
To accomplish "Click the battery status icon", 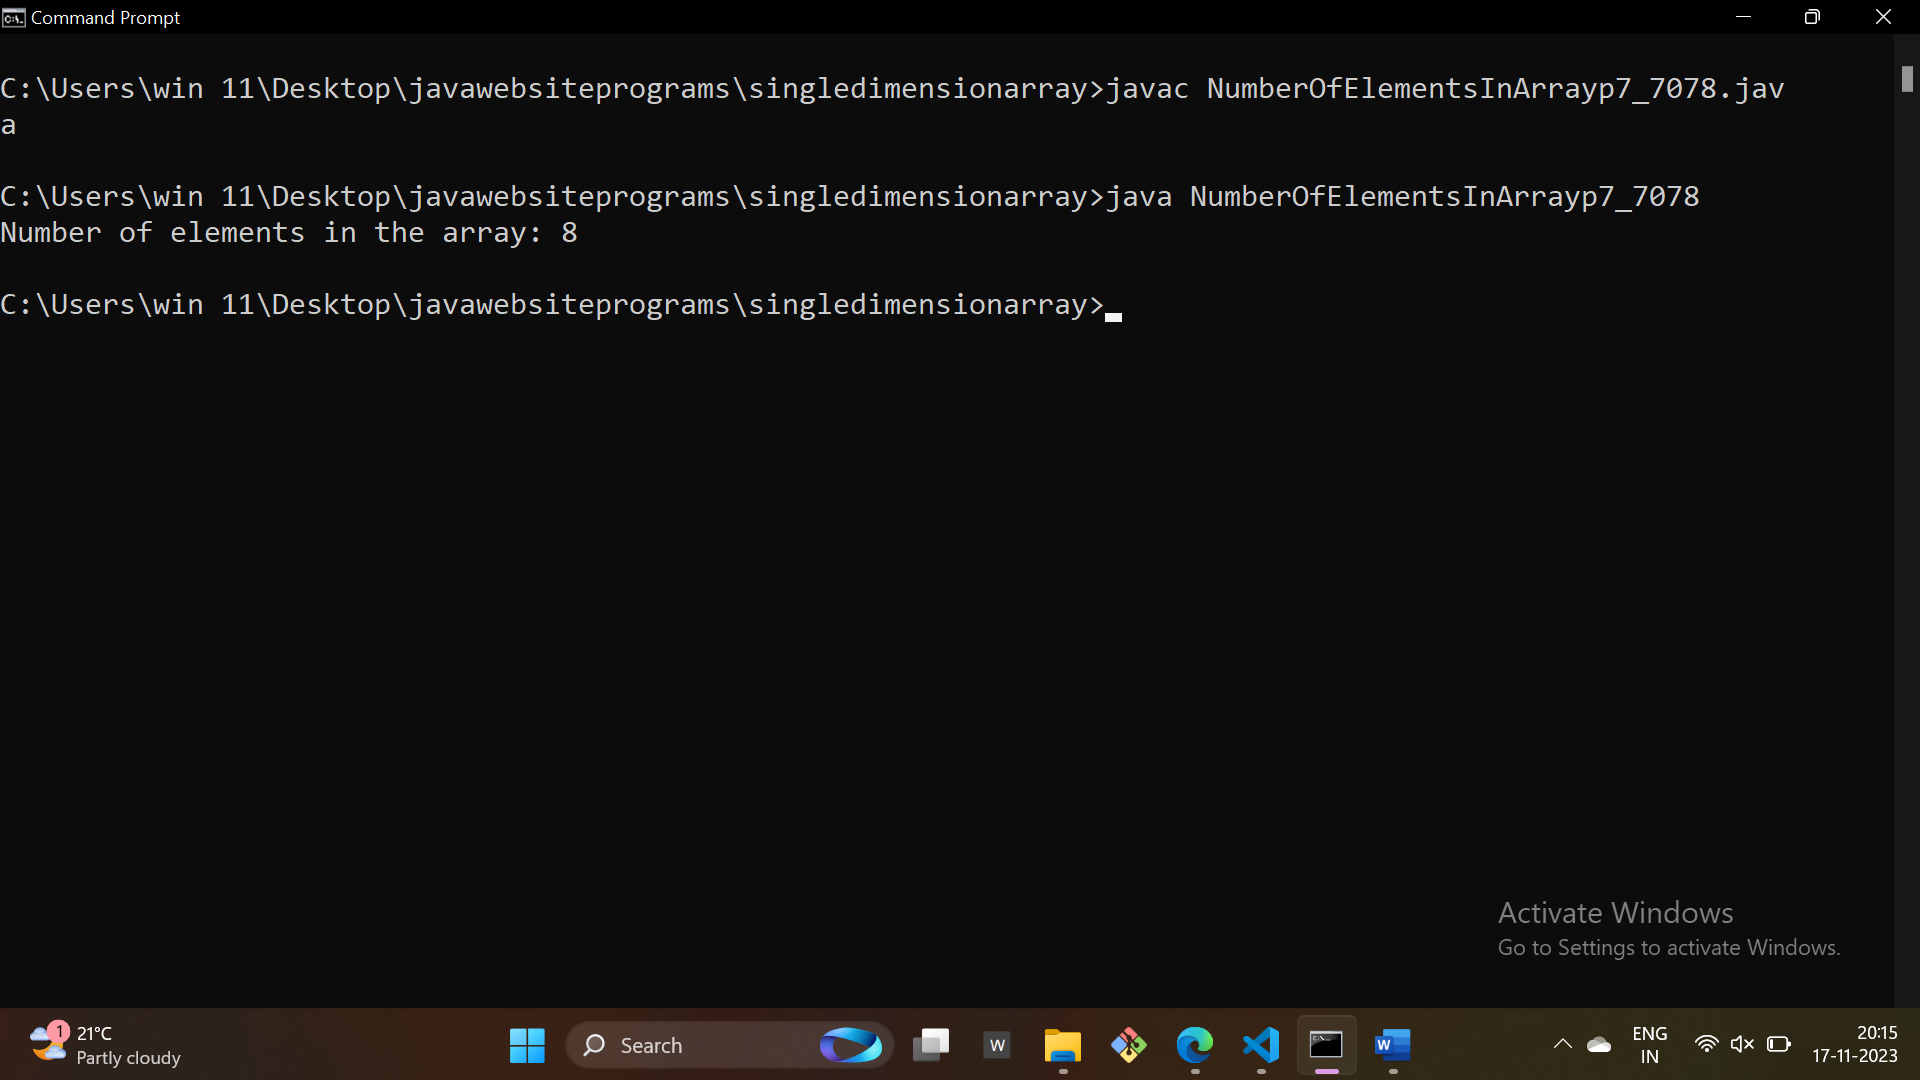I will (x=1778, y=1044).
